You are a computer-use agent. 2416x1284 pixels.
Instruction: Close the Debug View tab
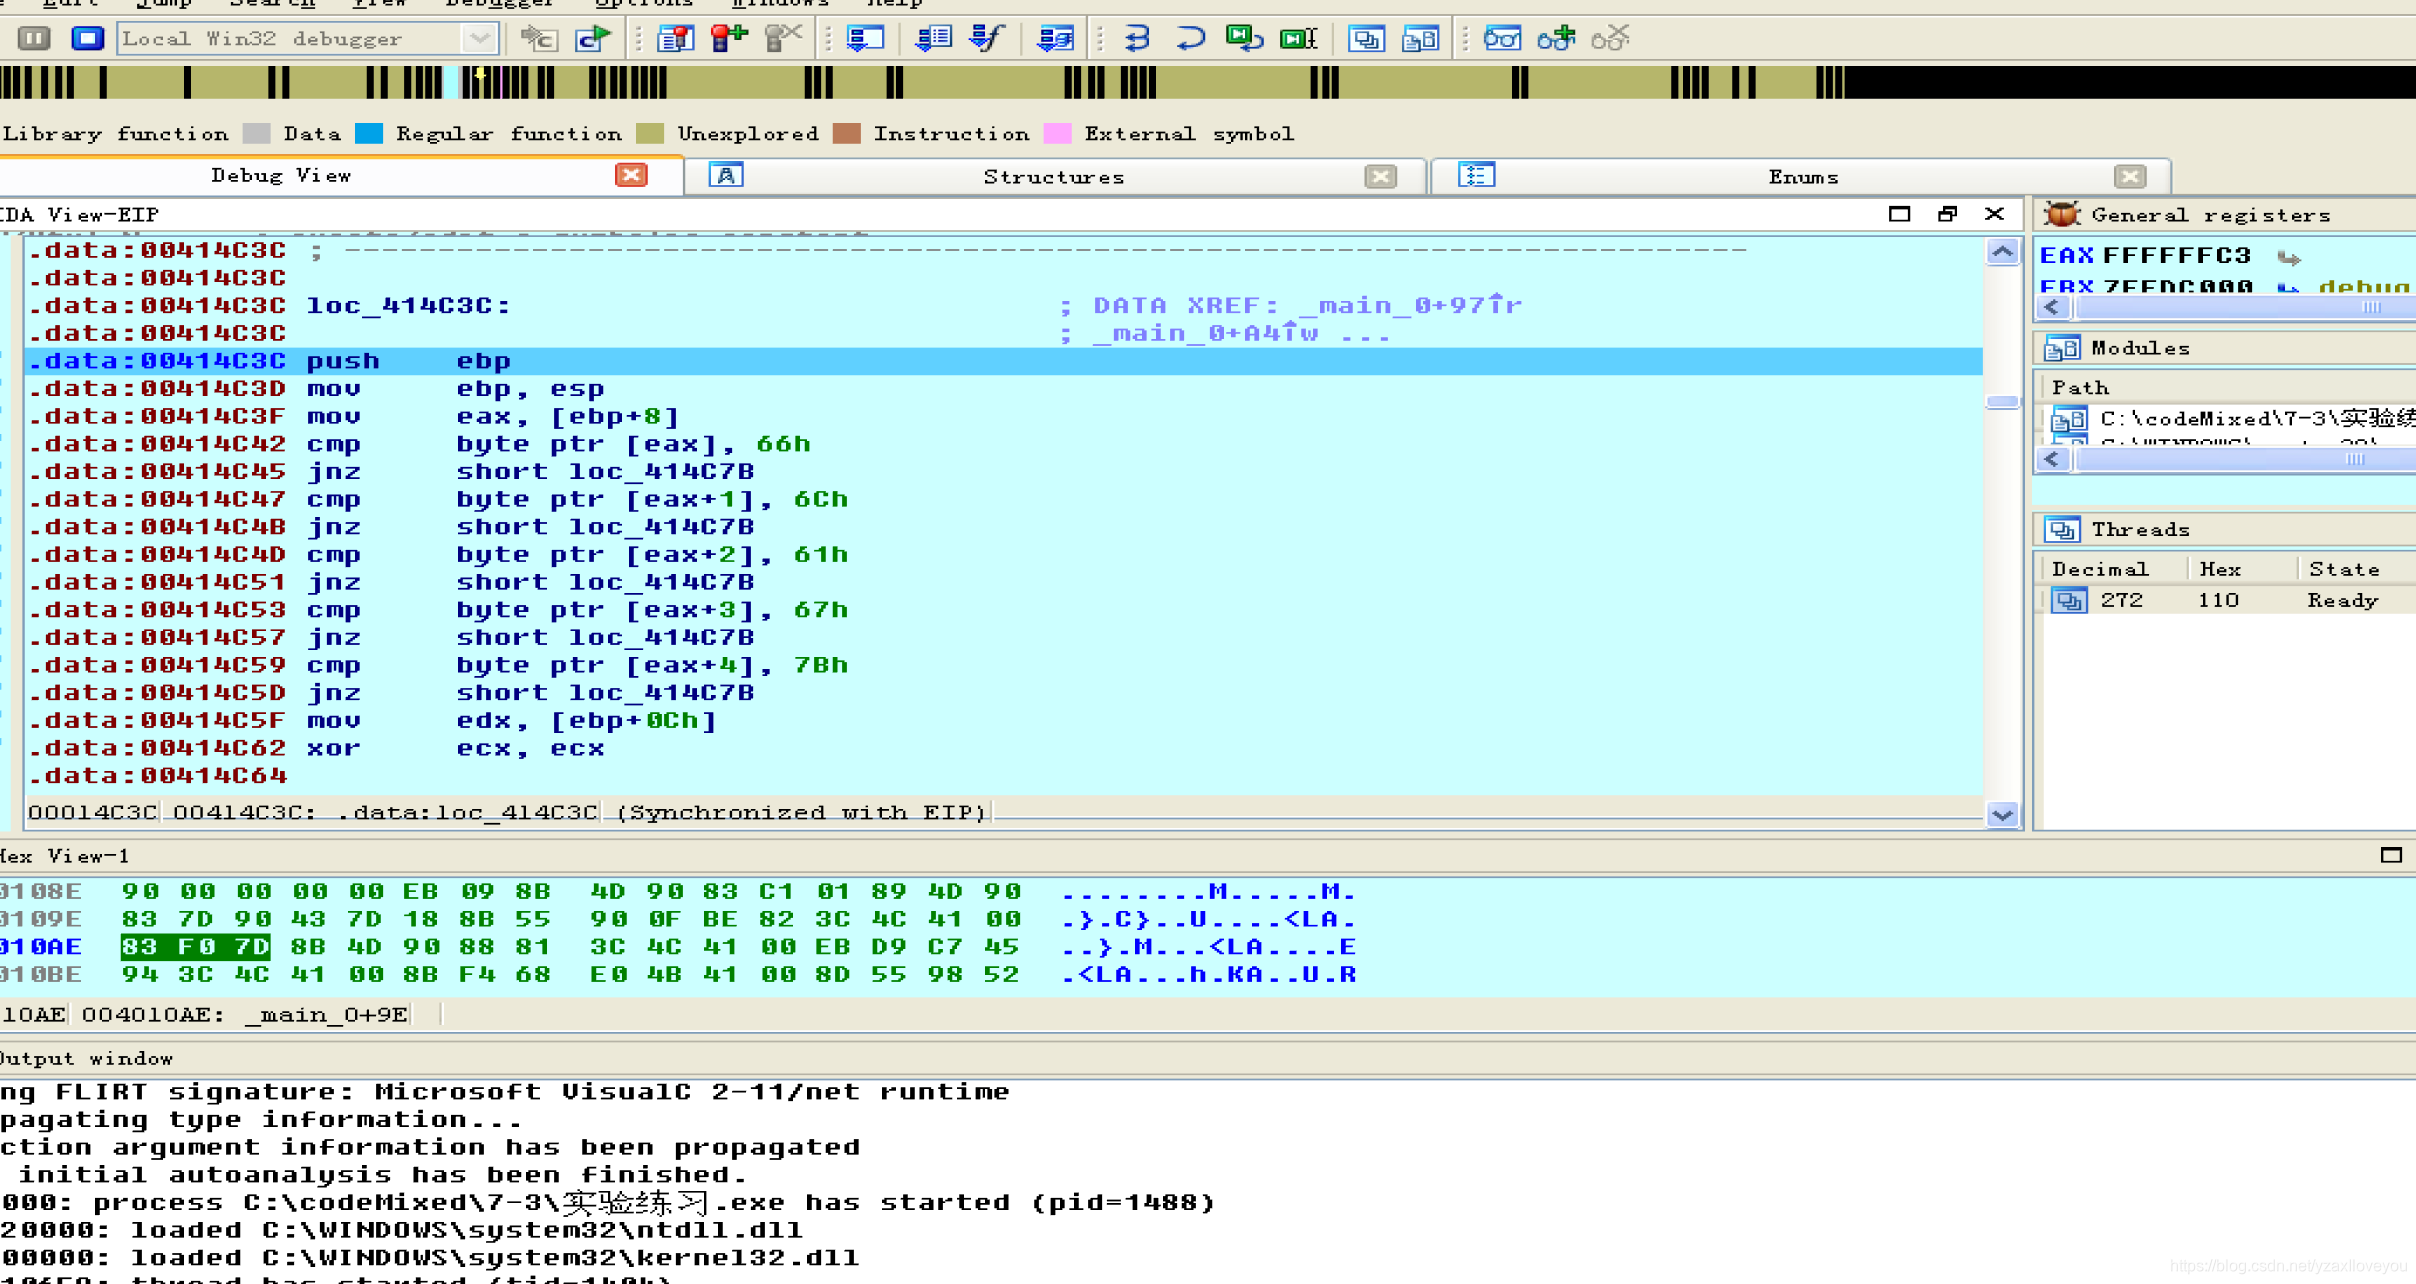631,176
